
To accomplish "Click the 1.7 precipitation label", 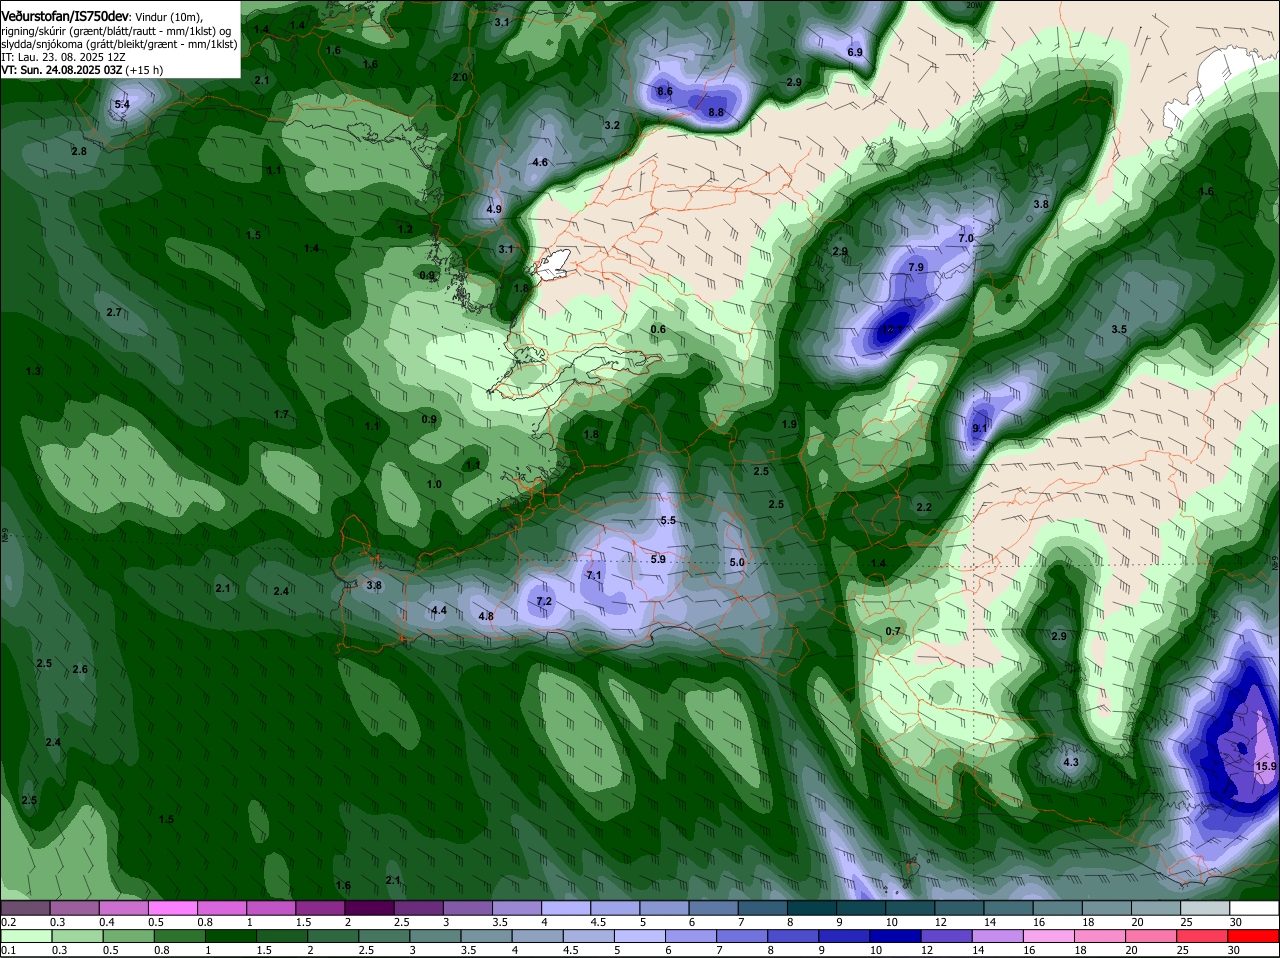I will (281, 414).
